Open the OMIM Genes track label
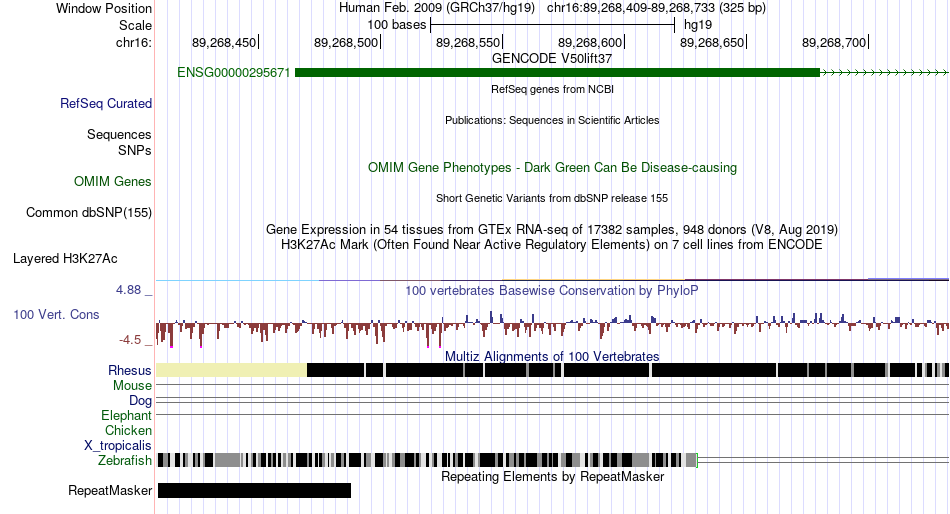Screen dimensions: 950x514 (x=113, y=182)
